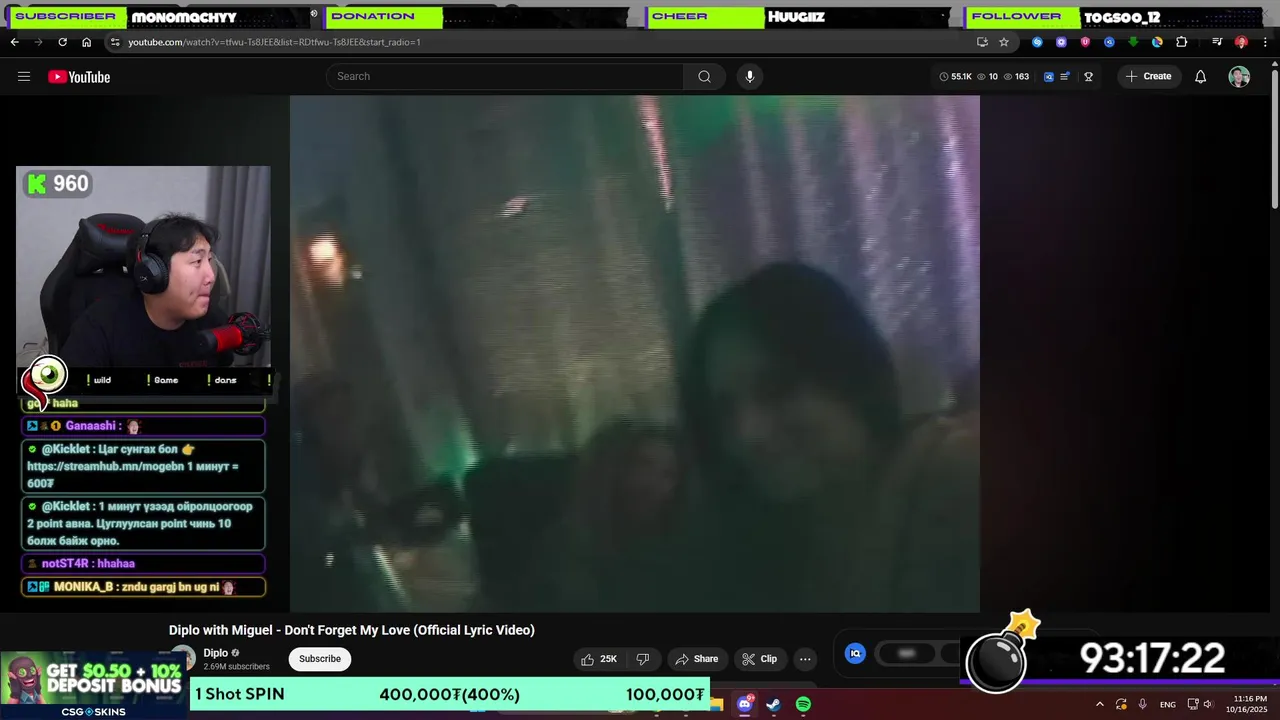Click the YouTube Search field

pyautogui.click(x=505, y=76)
